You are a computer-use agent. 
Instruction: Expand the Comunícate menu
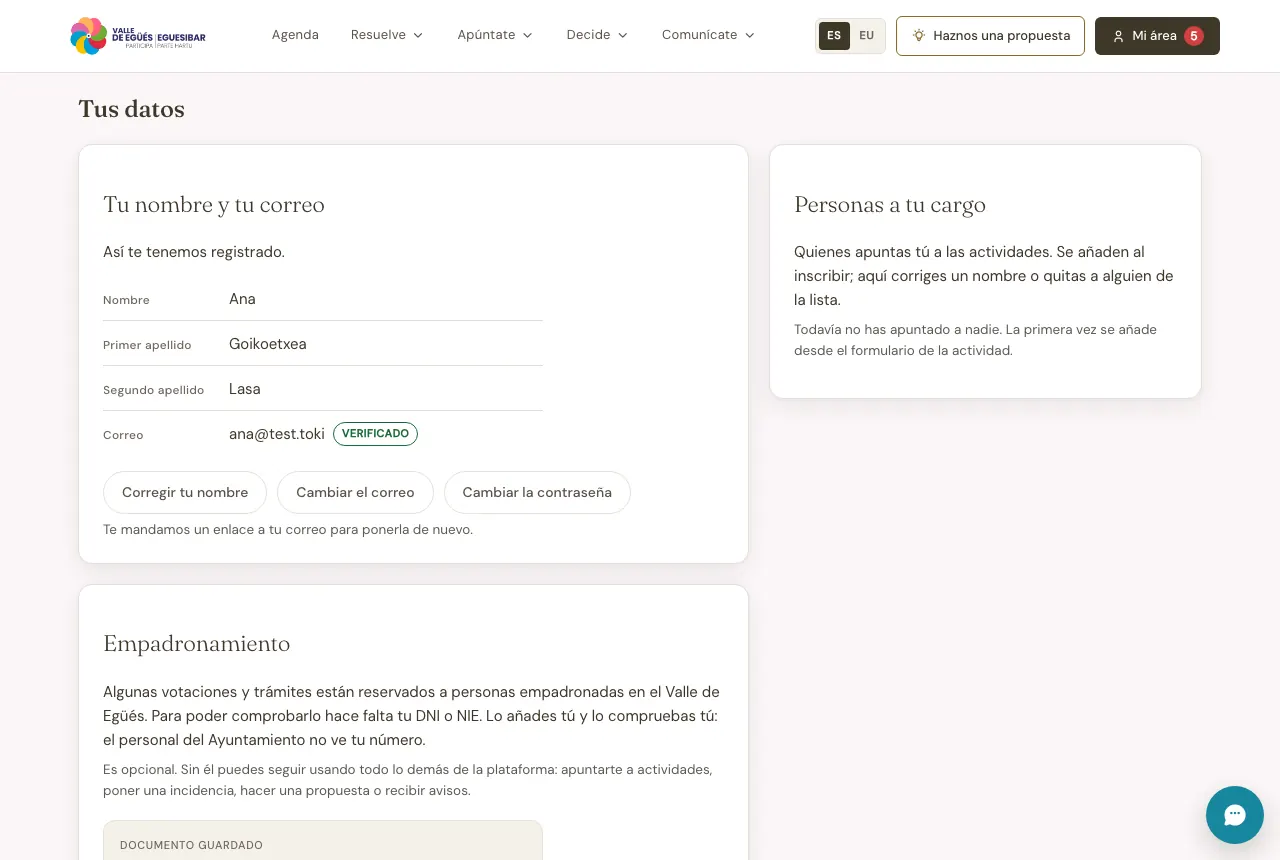tap(708, 35)
